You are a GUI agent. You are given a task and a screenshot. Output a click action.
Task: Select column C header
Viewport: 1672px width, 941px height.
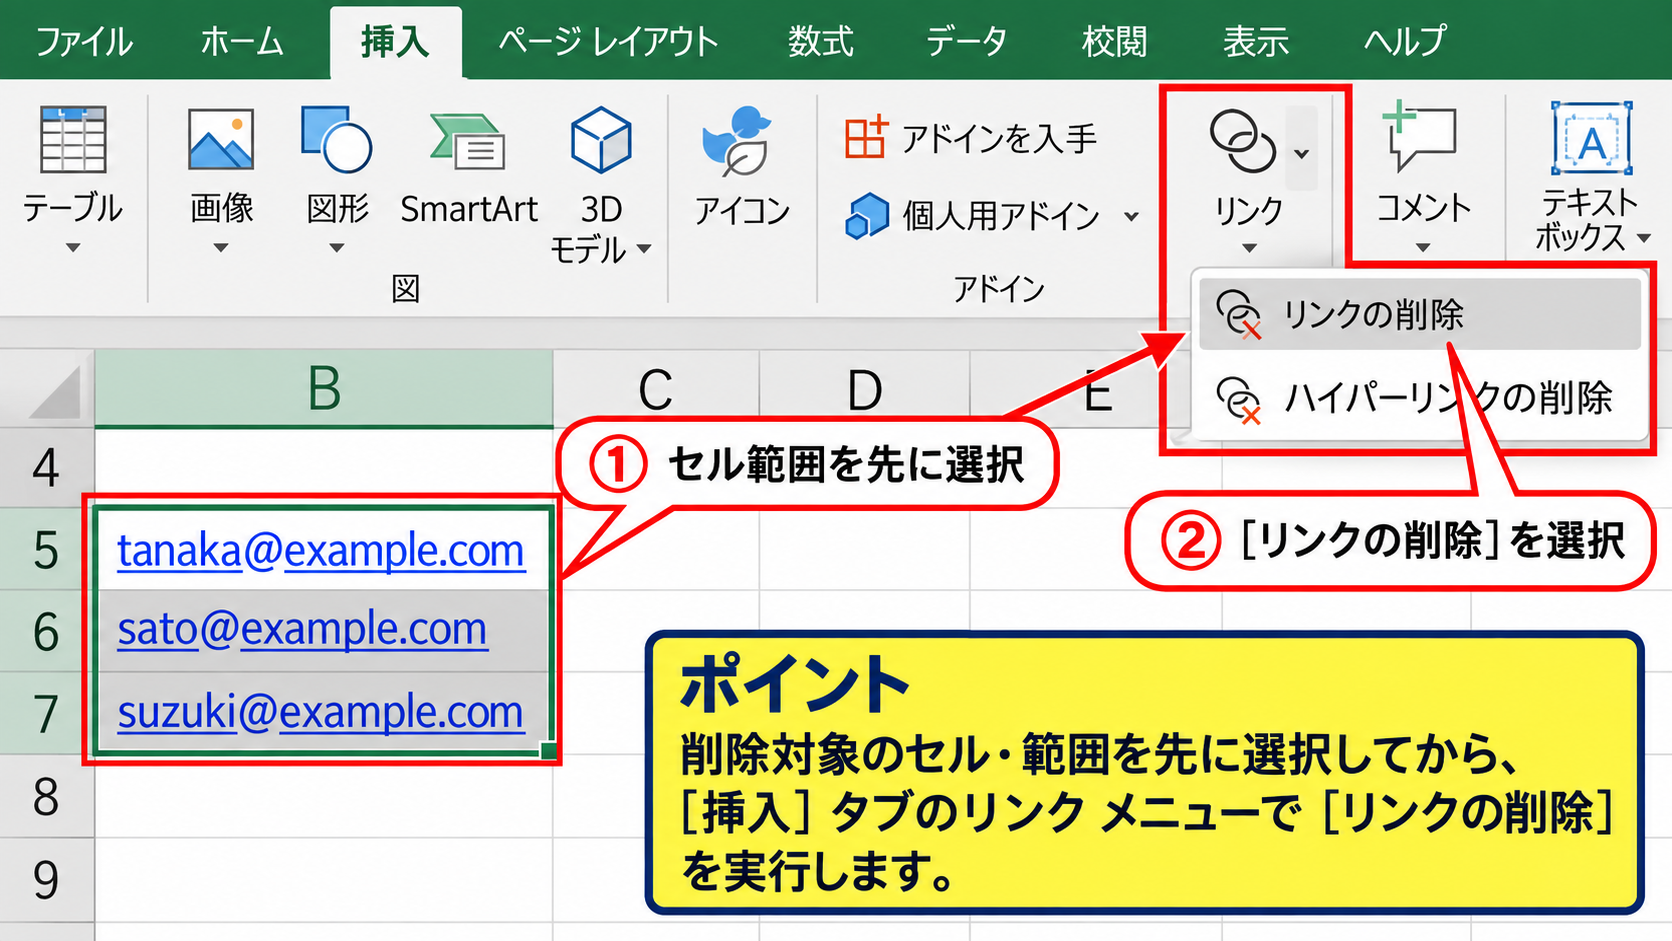click(656, 390)
